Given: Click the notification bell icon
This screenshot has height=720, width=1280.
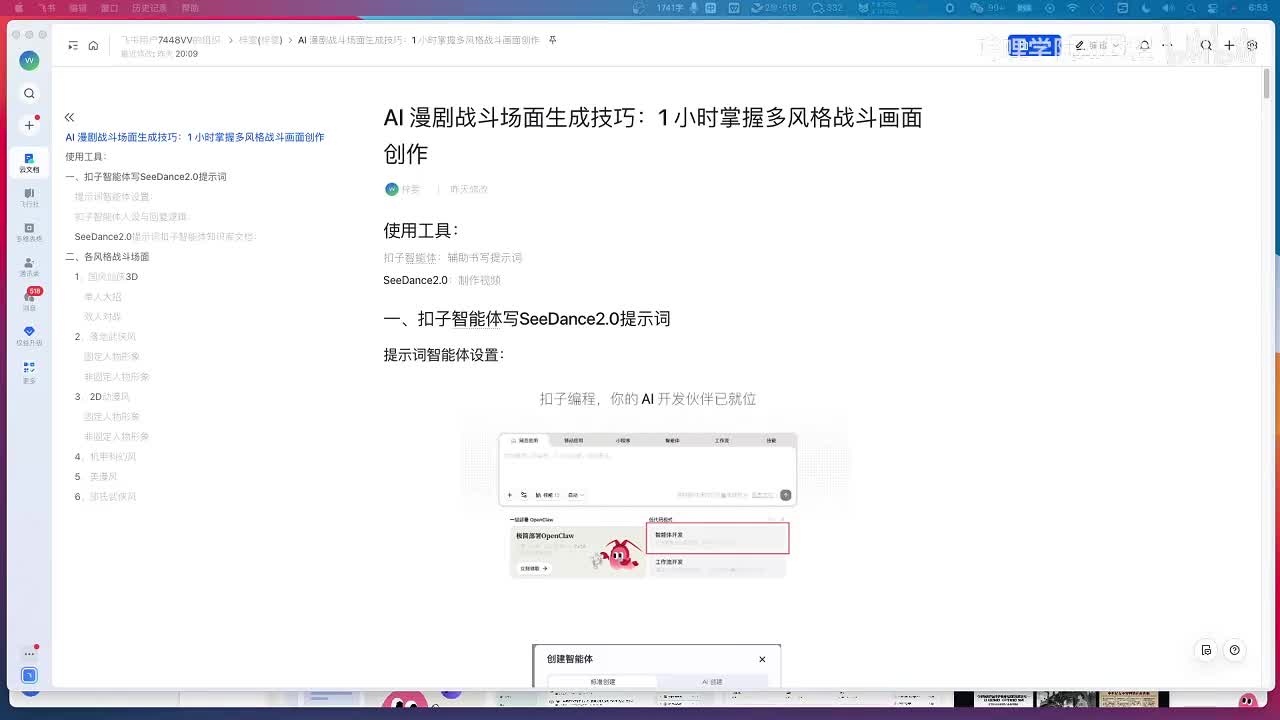Looking at the screenshot, I should click(x=1145, y=45).
